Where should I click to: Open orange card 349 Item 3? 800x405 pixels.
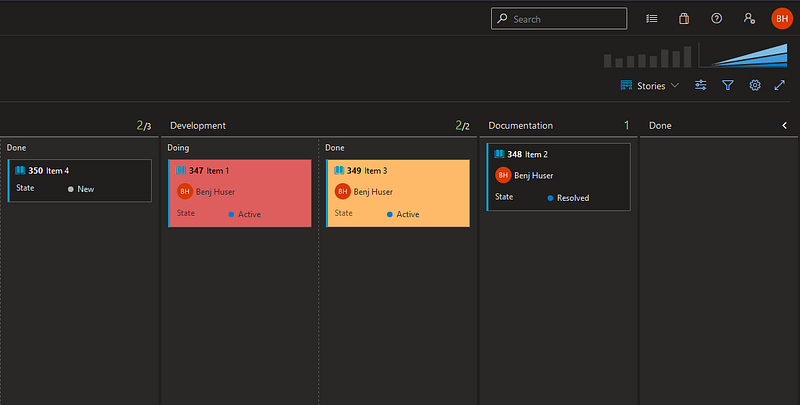click(397, 193)
